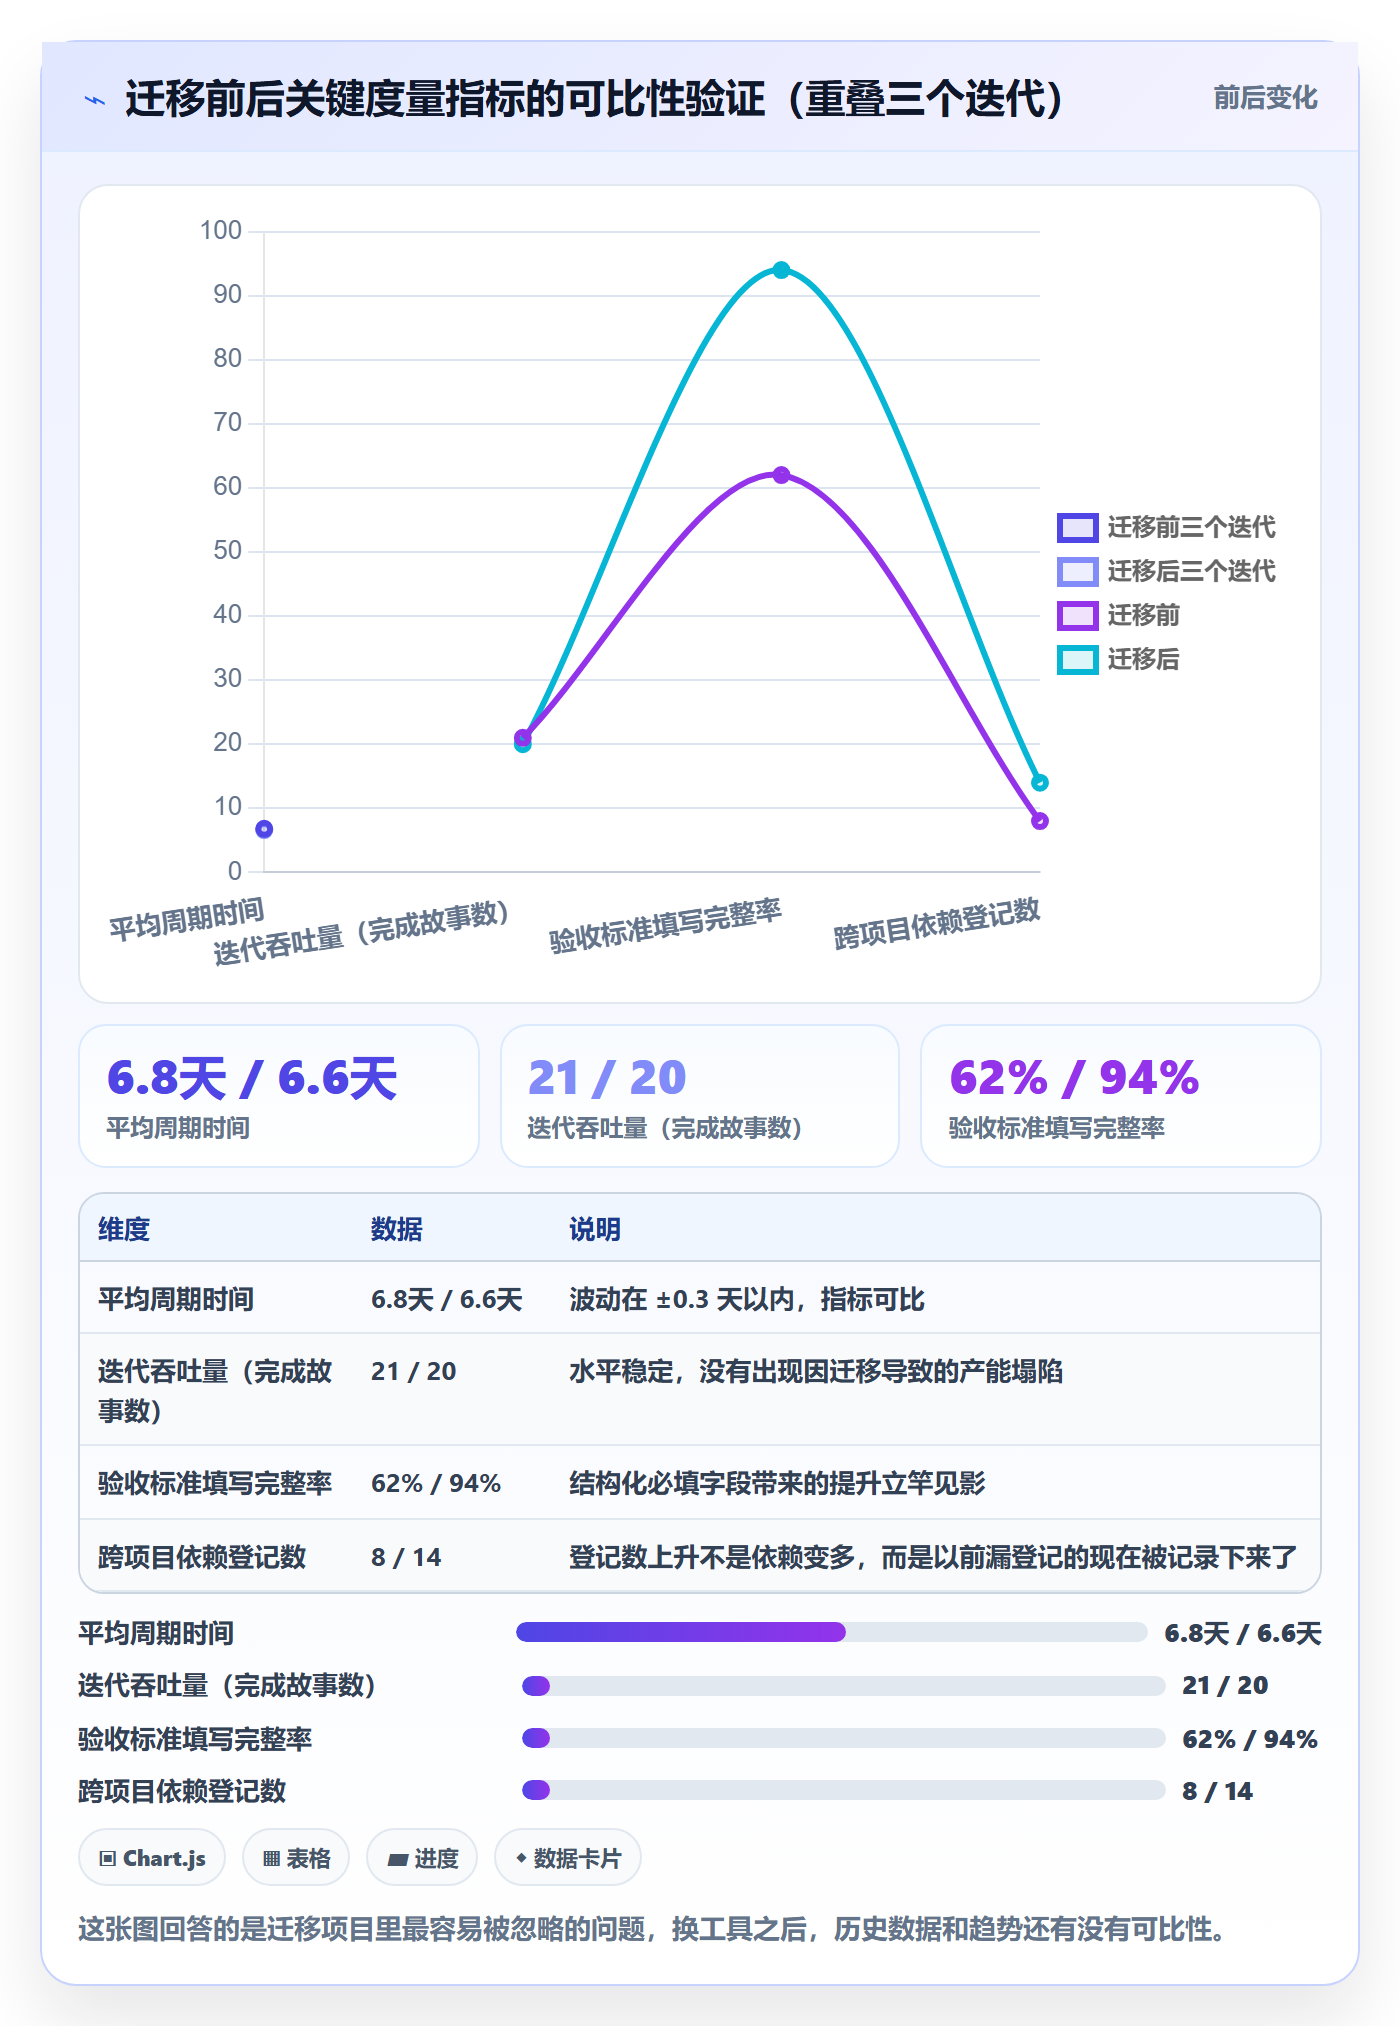Click the 数据 table column header

[x=397, y=1229]
